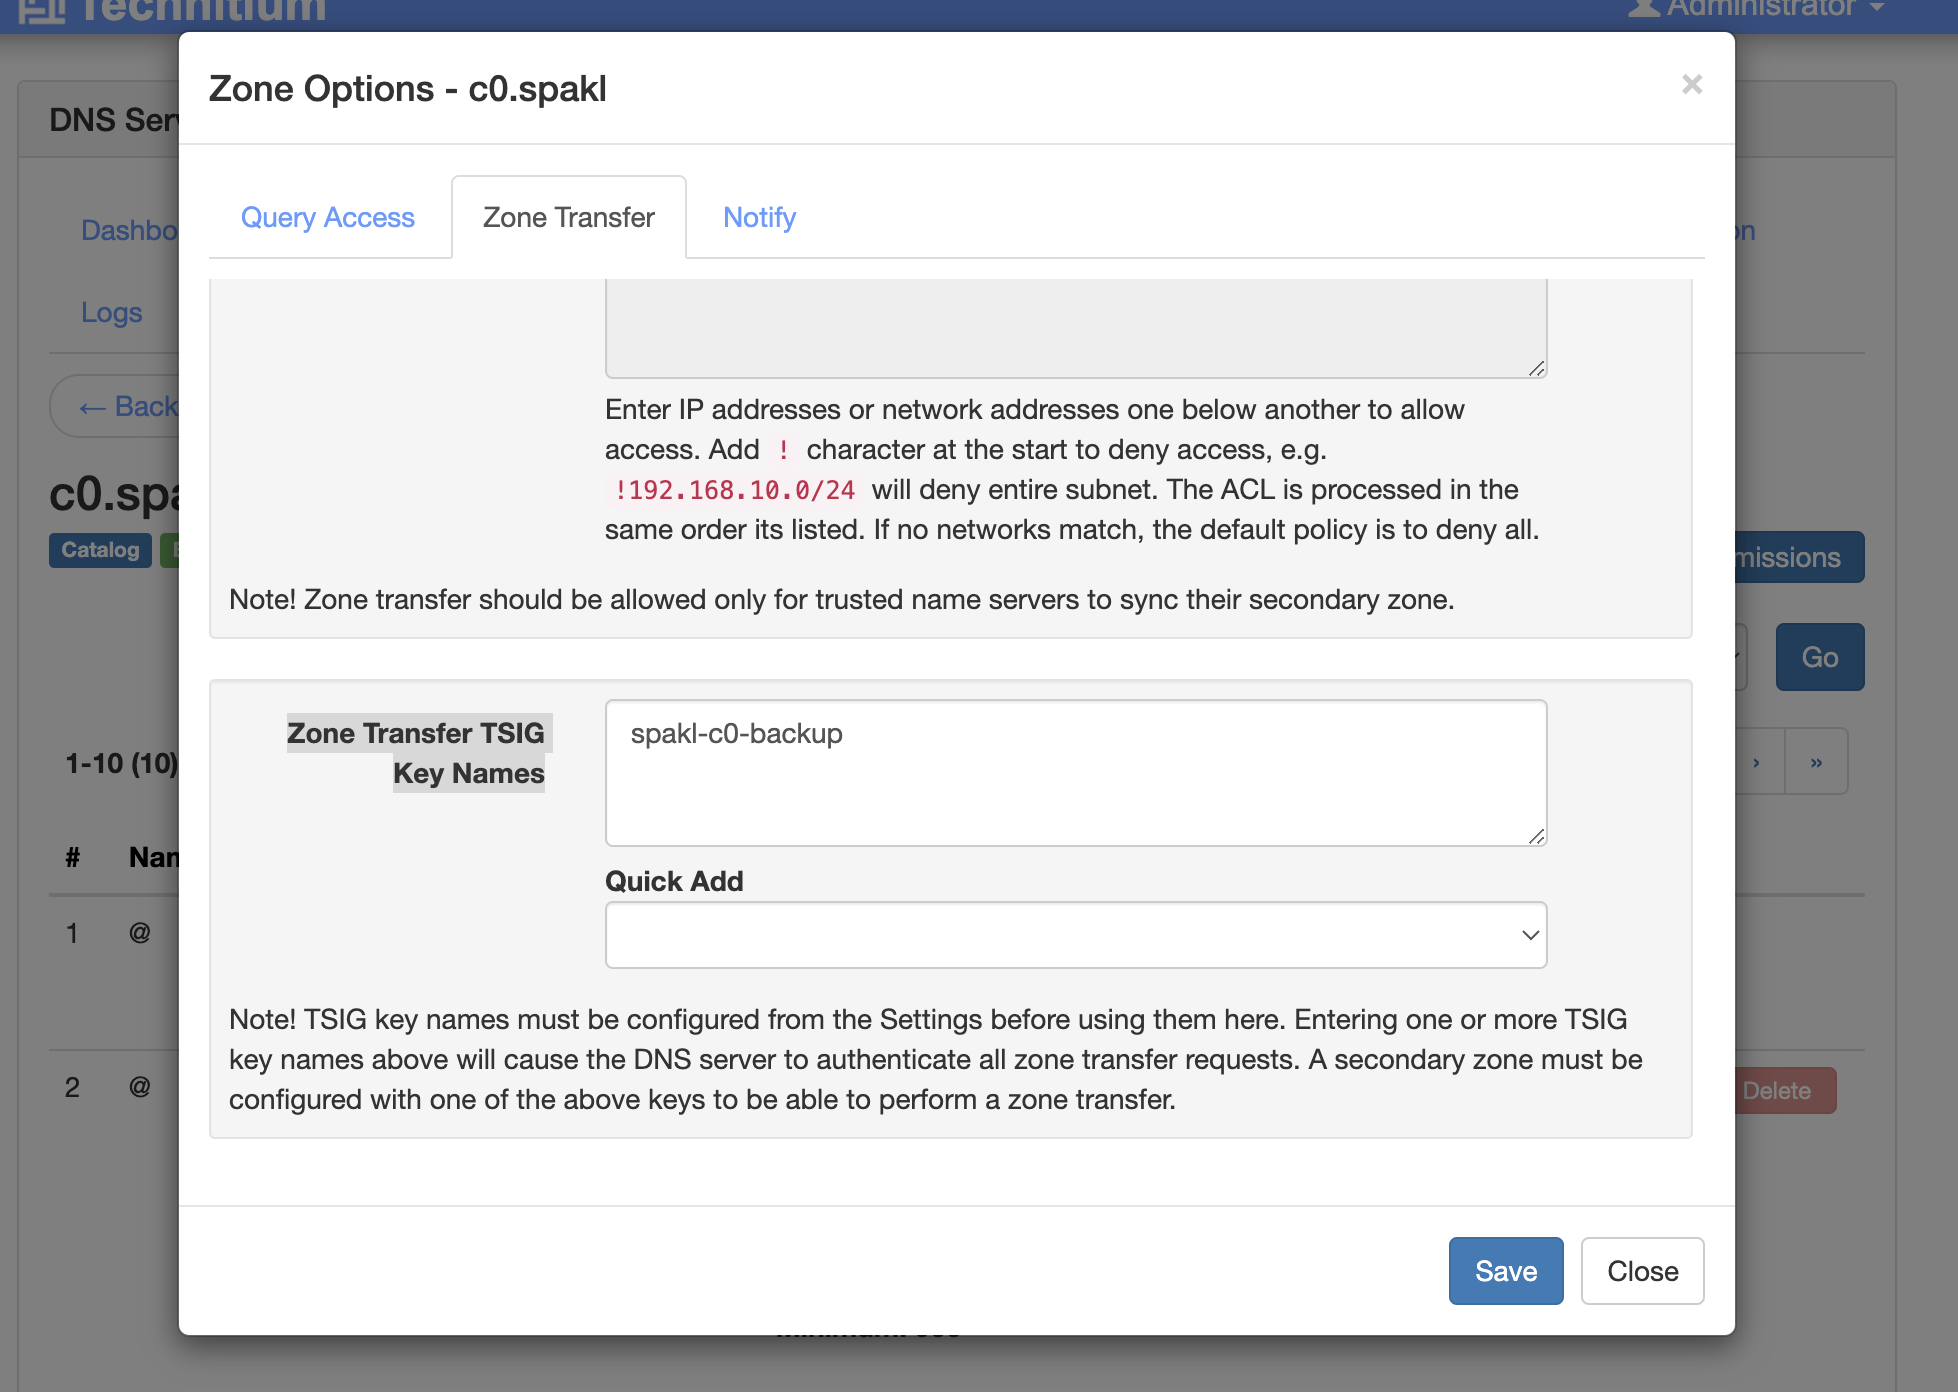
Task: Click the TSIG Key Names text area
Action: pos(1075,772)
